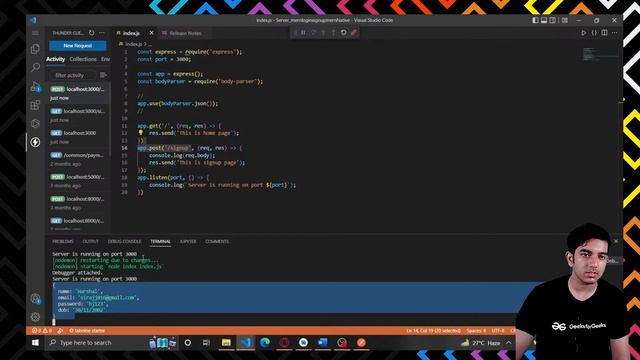Click the VS Code hamburger menu icon

pyautogui.click(x=35, y=33)
